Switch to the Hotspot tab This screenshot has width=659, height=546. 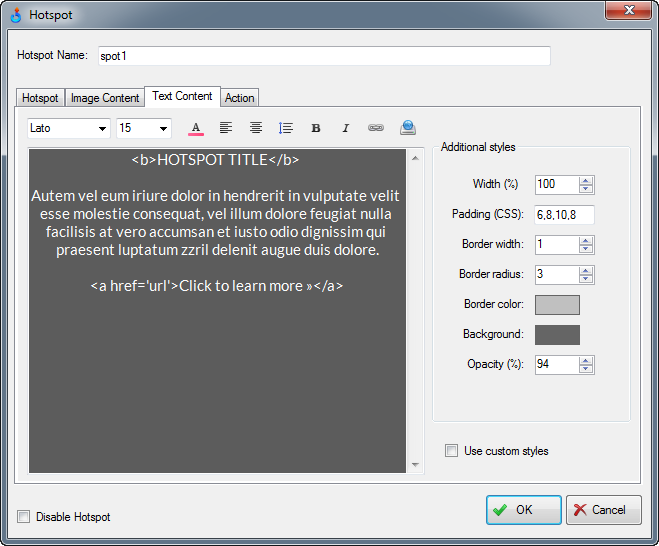pyautogui.click(x=40, y=98)
